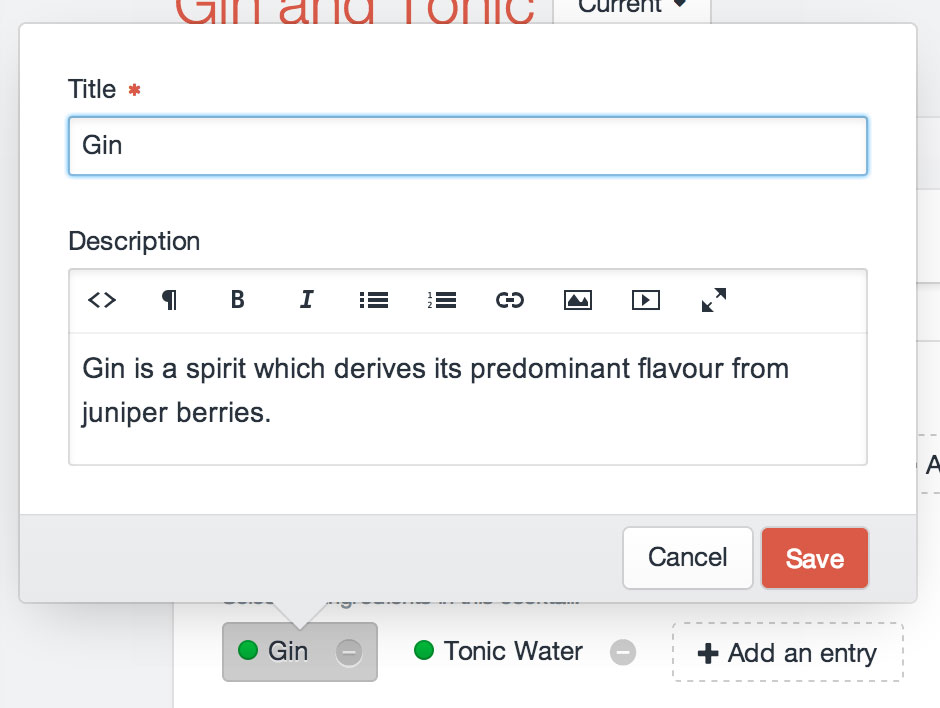Toggle italic formatting in the editor
This screenshot has height=708, width=940.
(x=306, y=300)
